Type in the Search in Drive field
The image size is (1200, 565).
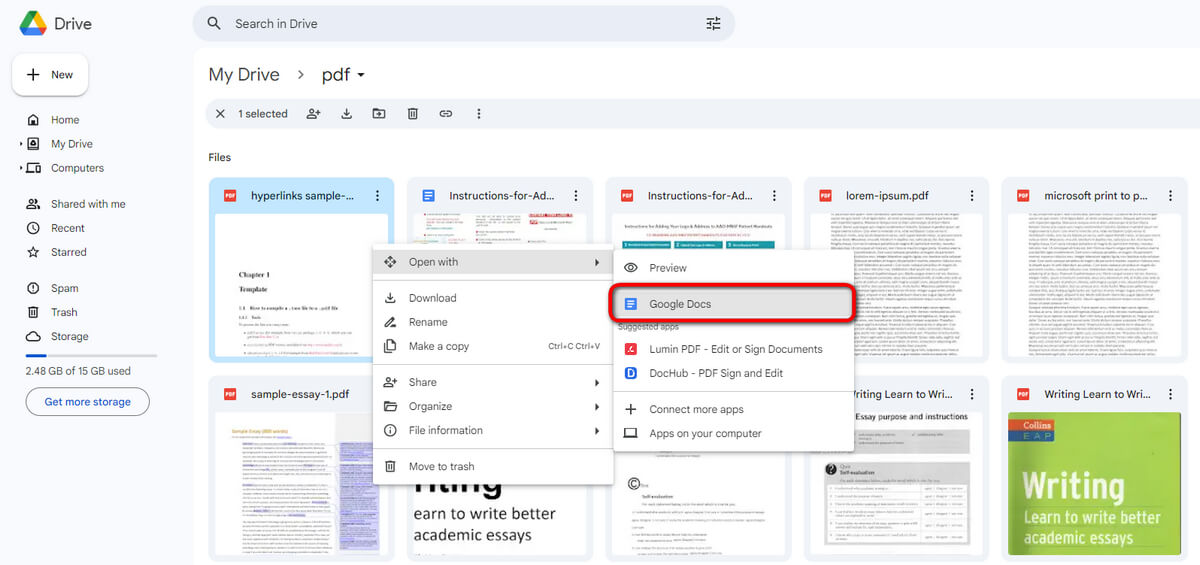click(x=460, y=24)
